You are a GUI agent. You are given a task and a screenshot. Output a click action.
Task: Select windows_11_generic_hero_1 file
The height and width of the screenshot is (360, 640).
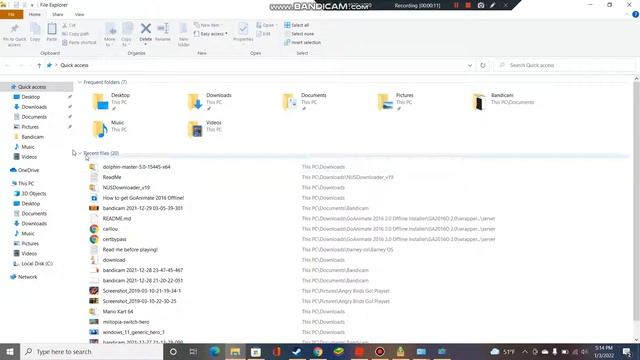pos(133,332)
